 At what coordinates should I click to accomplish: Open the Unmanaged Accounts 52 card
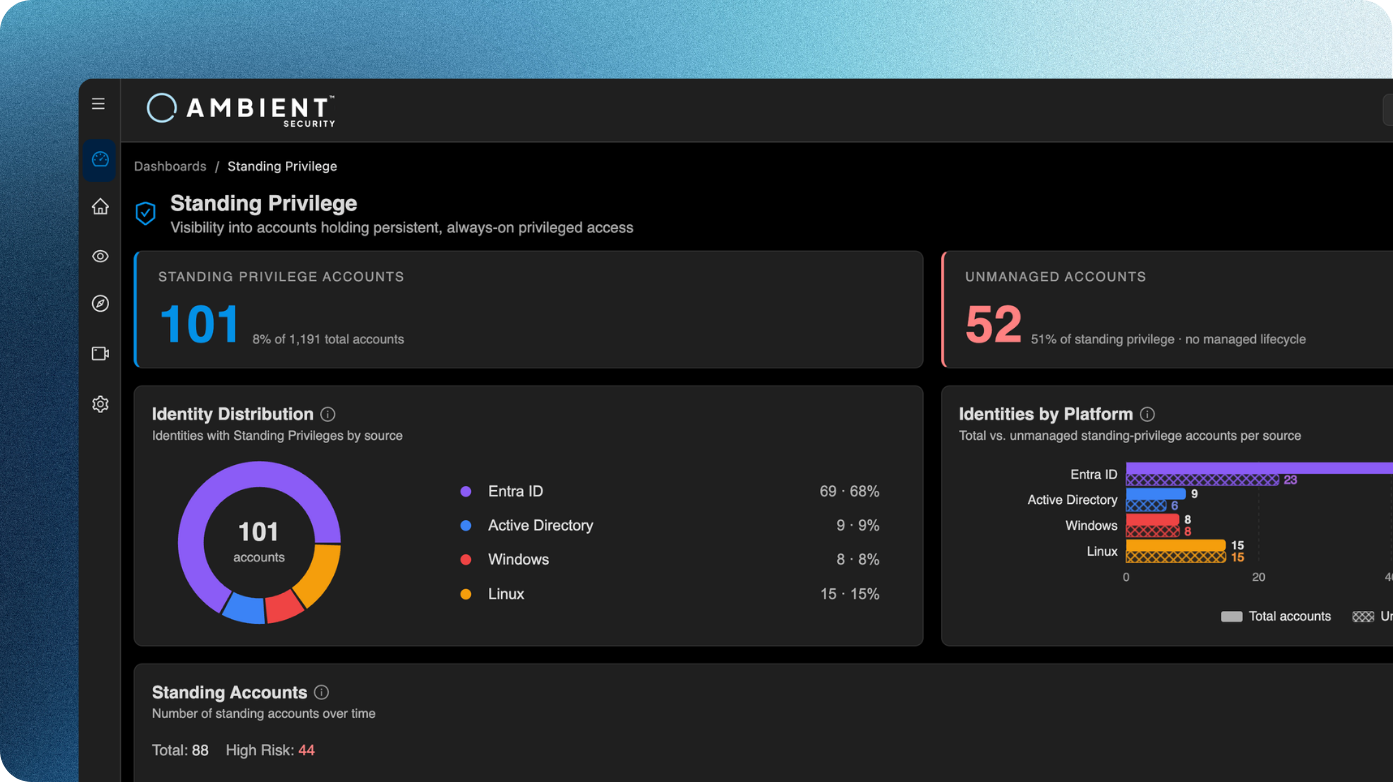click(x=1167, y=309)
